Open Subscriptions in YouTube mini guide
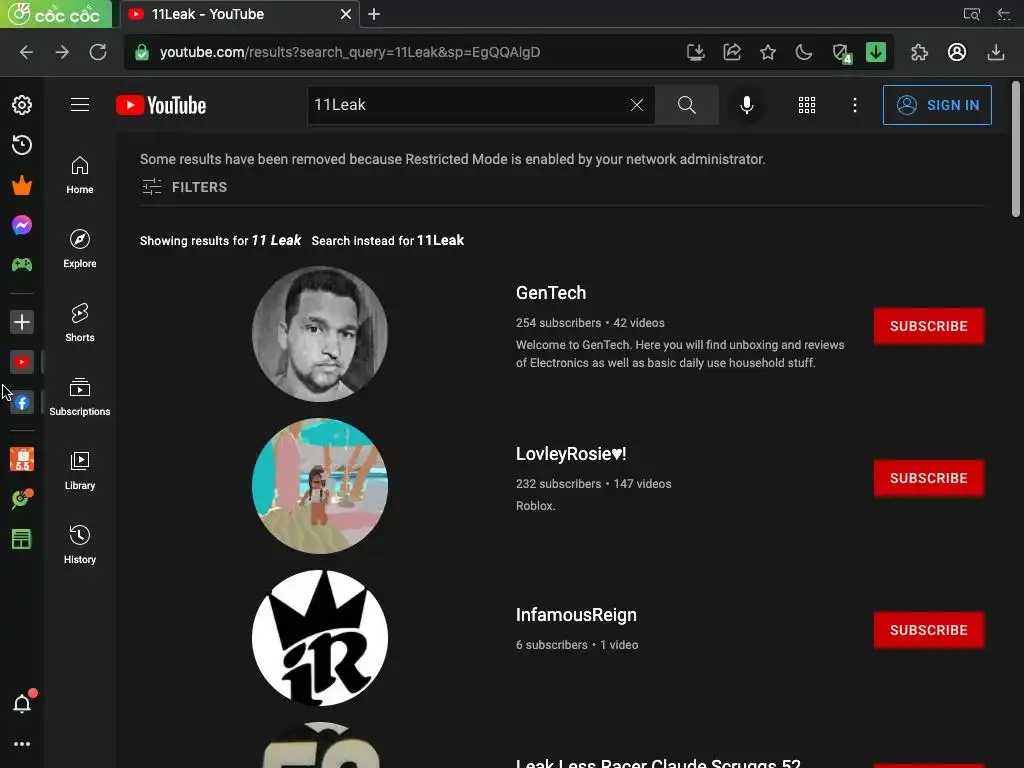The image size is (1024, 768). tap(80, 396)
